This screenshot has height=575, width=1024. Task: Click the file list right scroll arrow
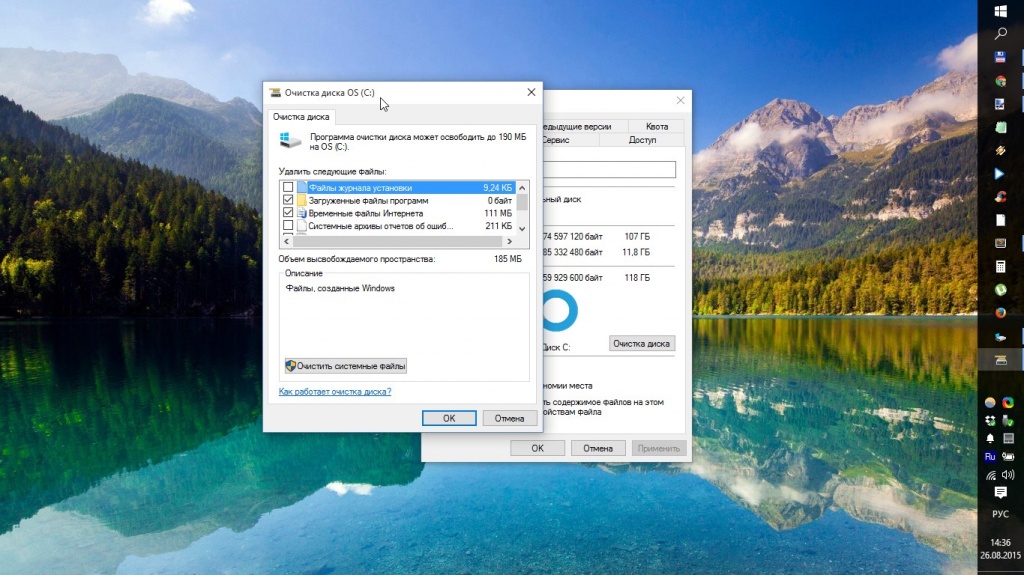(x=509, y=241)
